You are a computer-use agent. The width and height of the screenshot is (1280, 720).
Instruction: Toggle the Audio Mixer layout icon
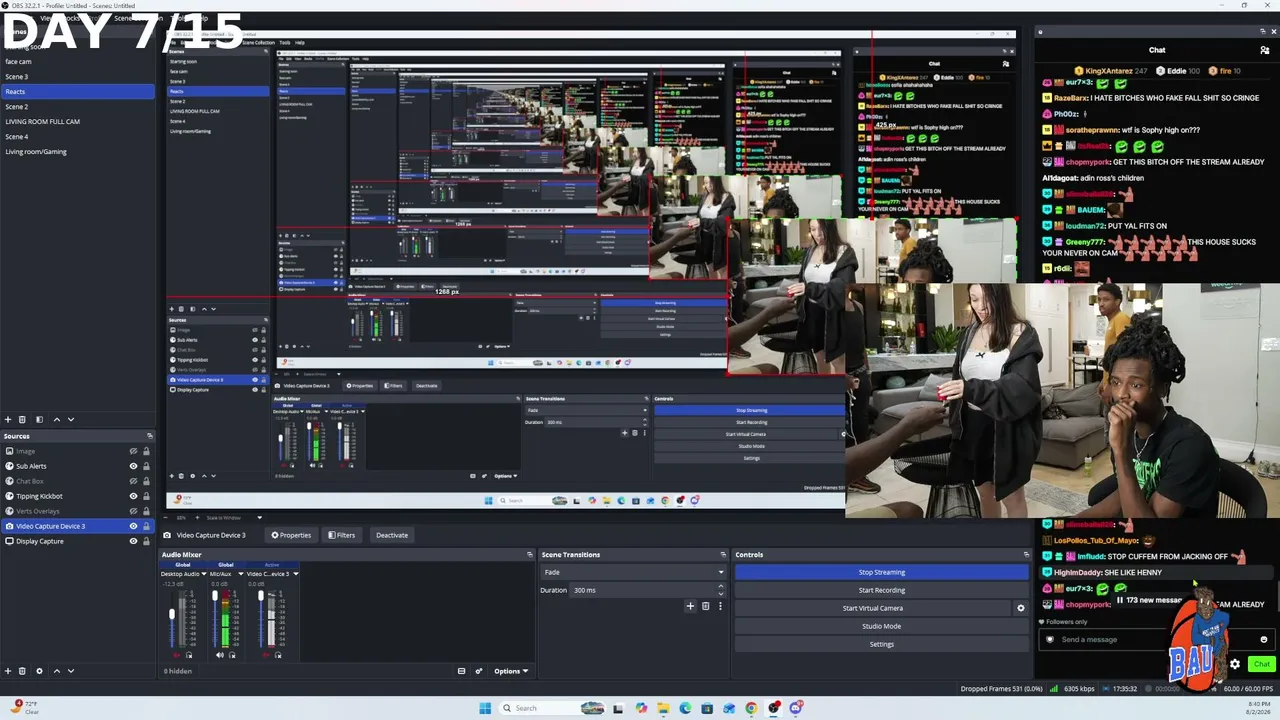(462, 671)
